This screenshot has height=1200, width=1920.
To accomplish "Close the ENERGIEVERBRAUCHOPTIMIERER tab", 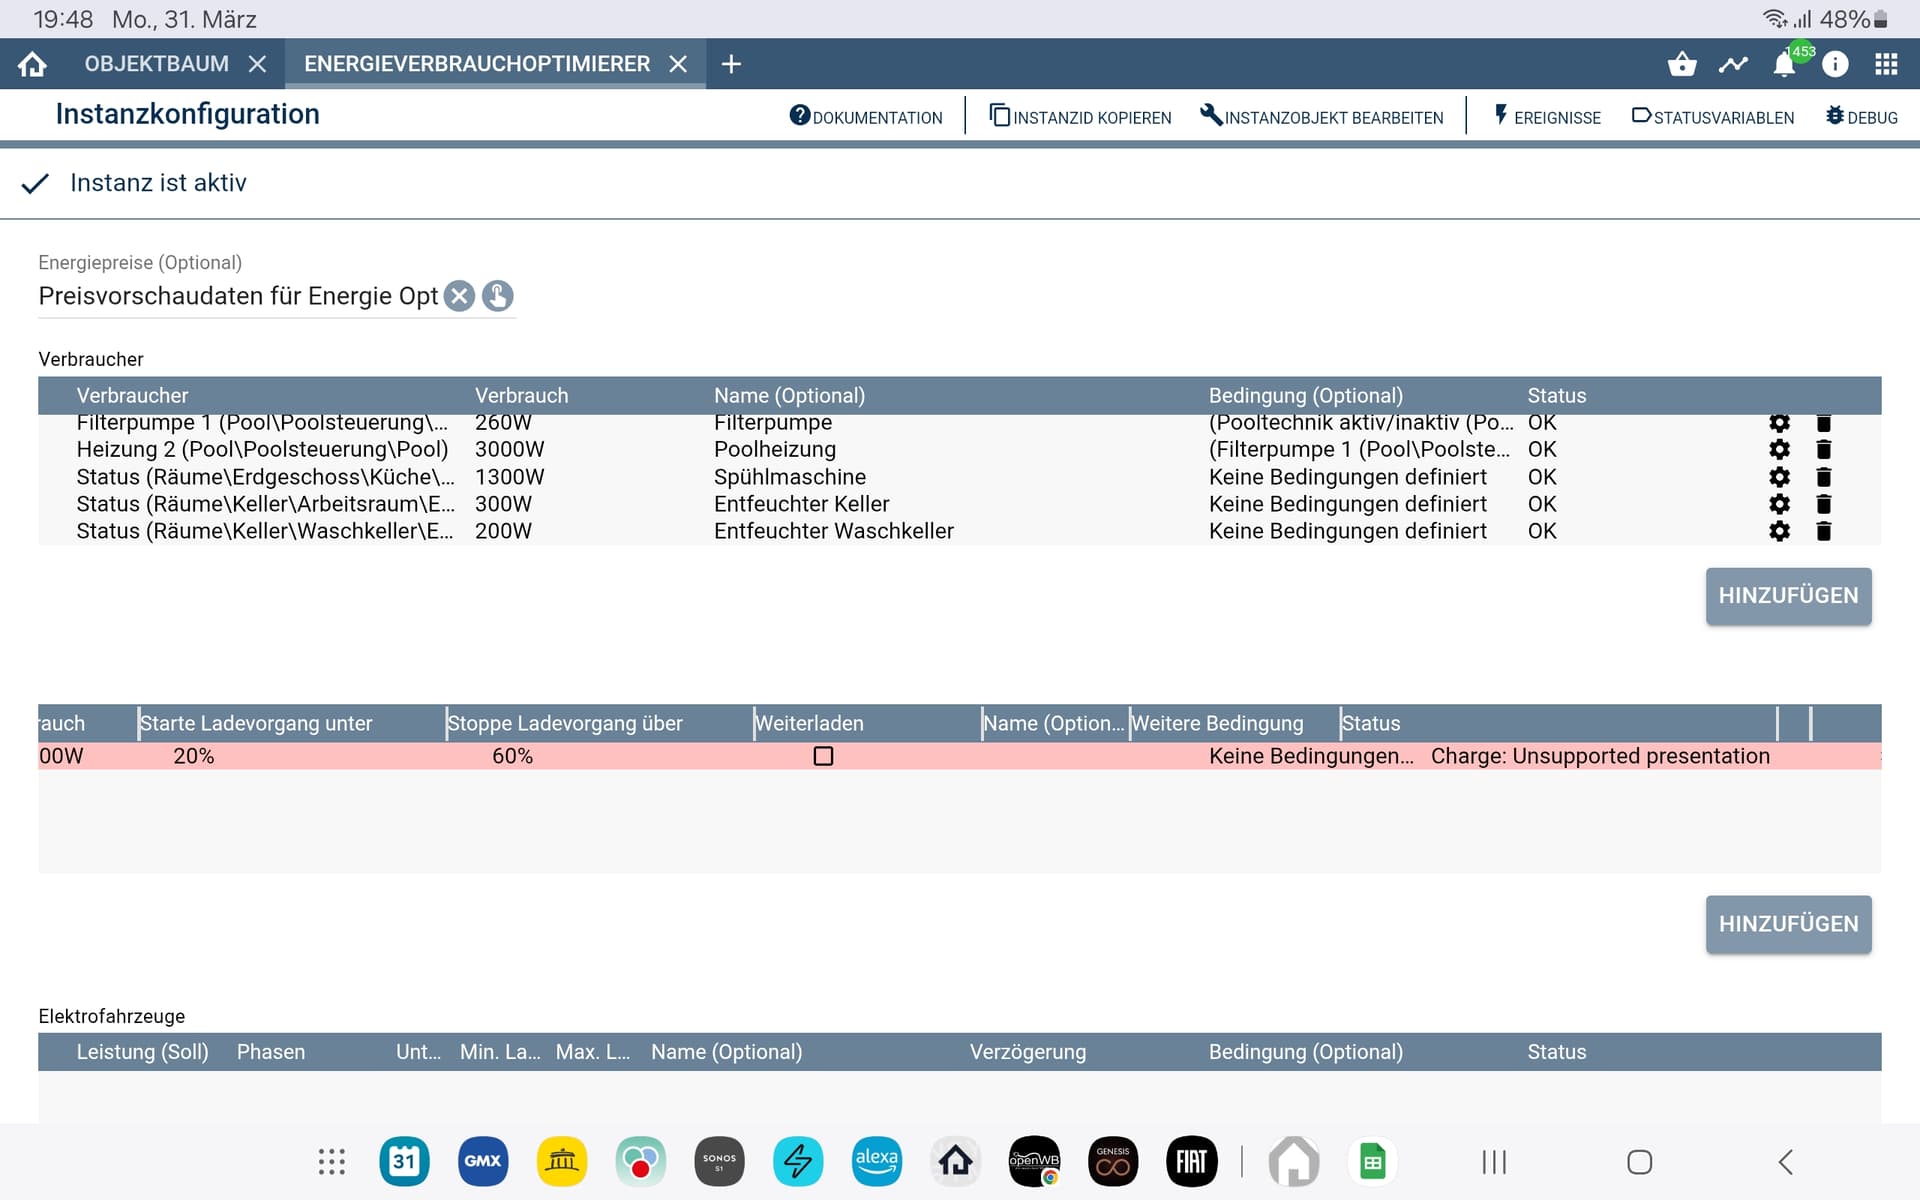I will [678, 64].
